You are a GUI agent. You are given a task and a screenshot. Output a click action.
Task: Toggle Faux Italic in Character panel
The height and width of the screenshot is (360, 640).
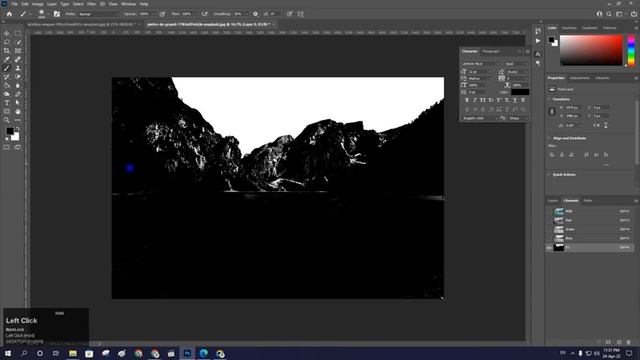point(475,100)
